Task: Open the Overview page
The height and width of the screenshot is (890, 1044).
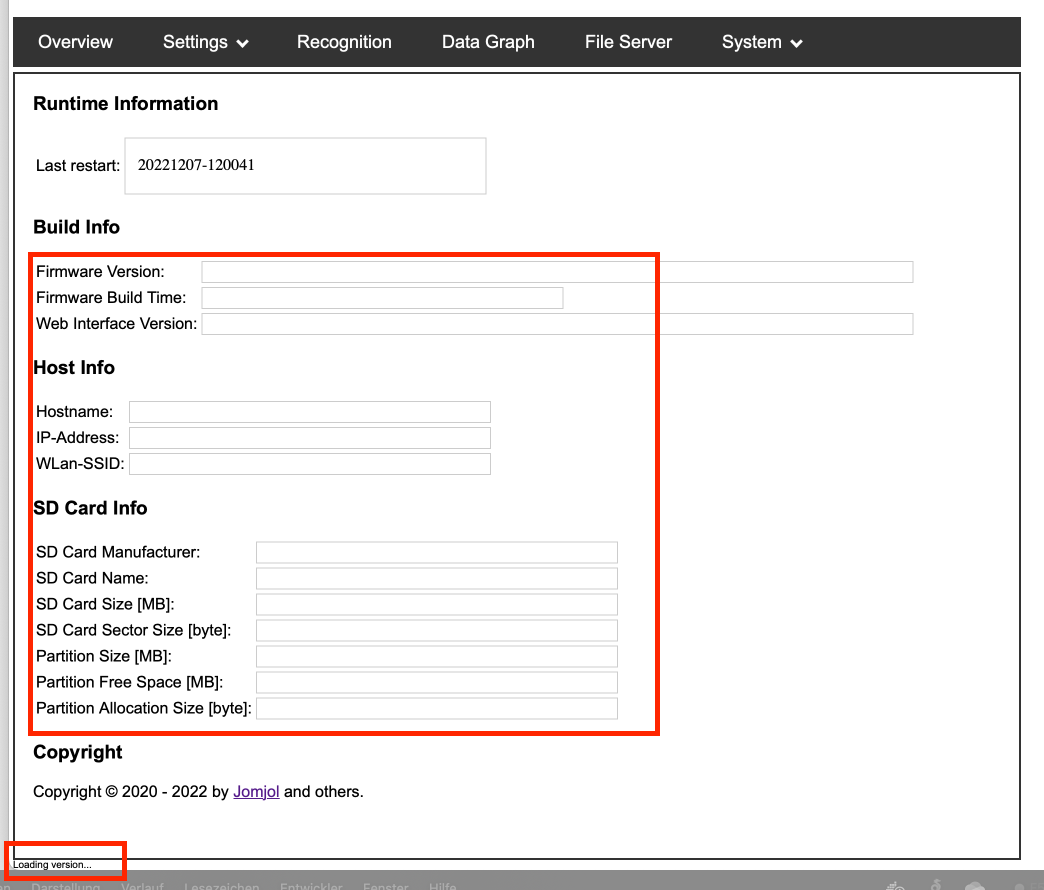Action: point(75,42)
